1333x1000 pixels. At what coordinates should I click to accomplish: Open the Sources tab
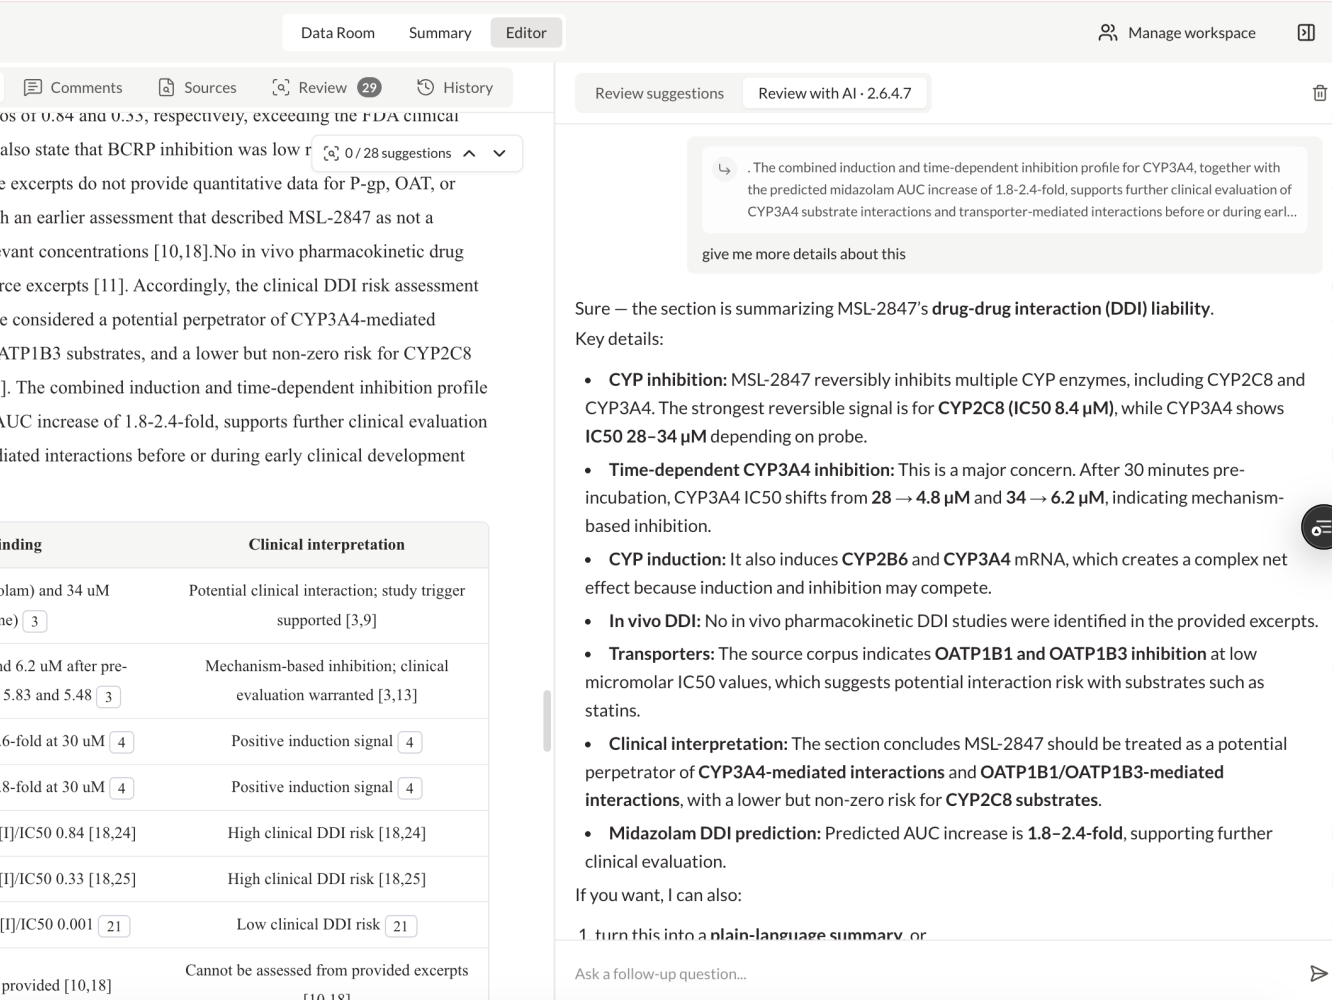[x=198, y=87]
